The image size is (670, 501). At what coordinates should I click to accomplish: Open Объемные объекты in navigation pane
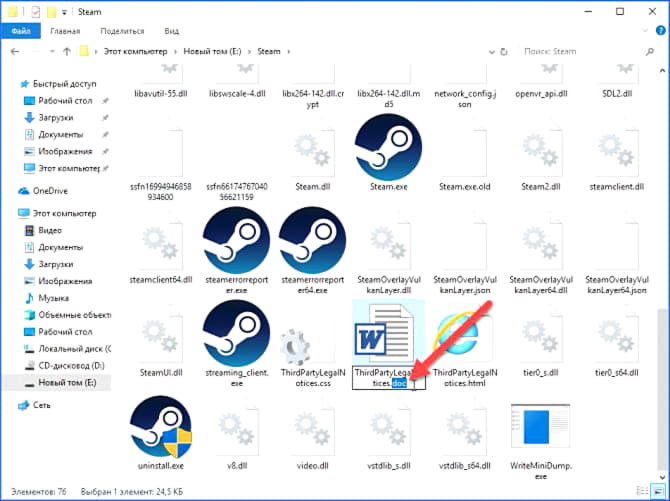pyautogui.click(x=74, y=315)
